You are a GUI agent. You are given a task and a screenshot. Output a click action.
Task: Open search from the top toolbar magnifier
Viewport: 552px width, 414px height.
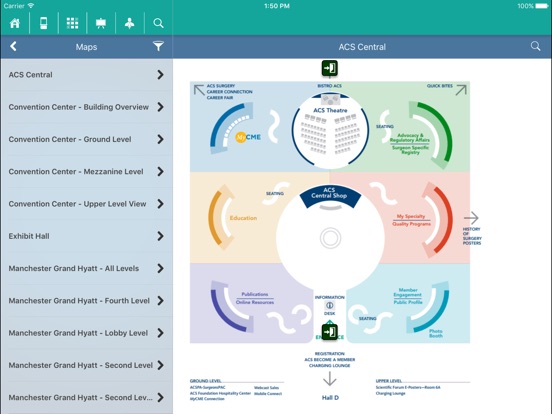(158, 23)
